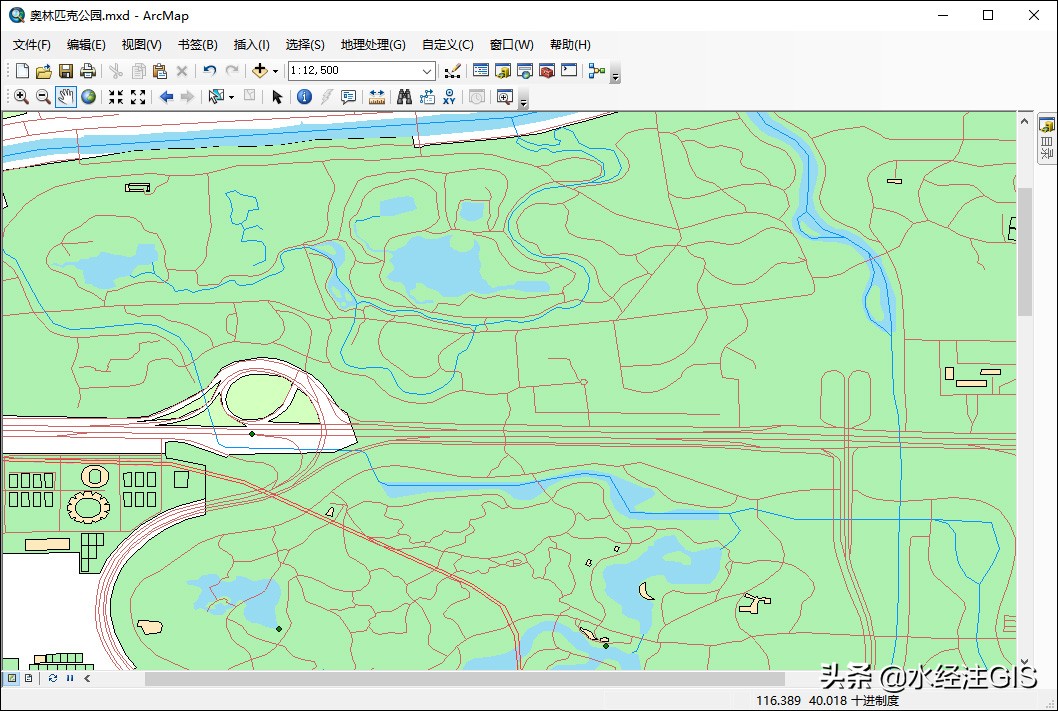Expand the Add Data dropdown arrow

(x=274, y=70)
